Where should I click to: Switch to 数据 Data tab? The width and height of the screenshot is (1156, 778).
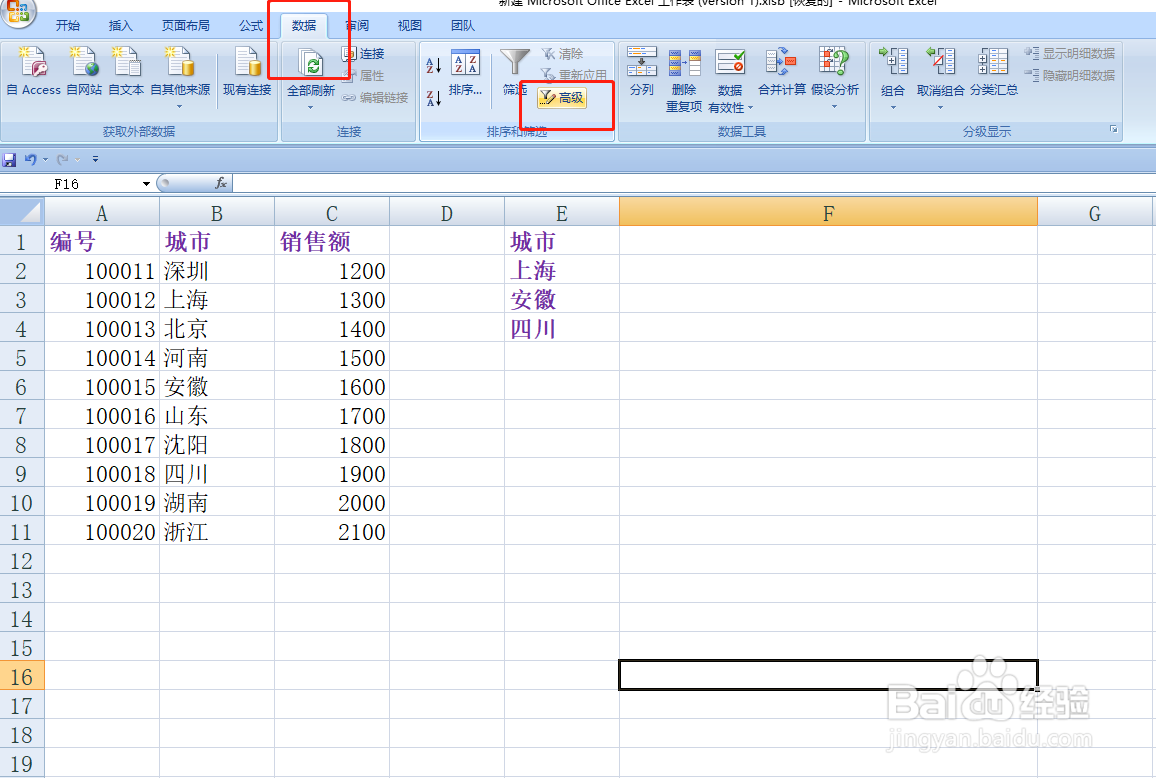click(x=304, y=26)
